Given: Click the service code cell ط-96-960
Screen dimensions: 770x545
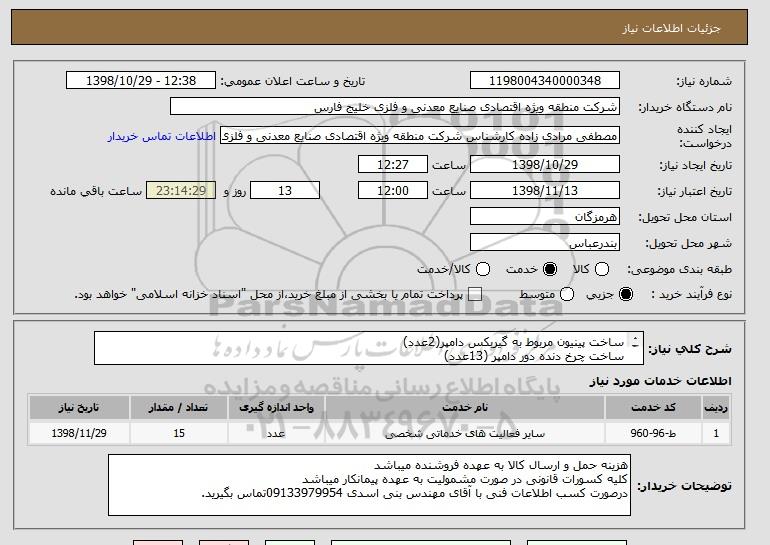Looking at the screenshot, I should point(653,433).
